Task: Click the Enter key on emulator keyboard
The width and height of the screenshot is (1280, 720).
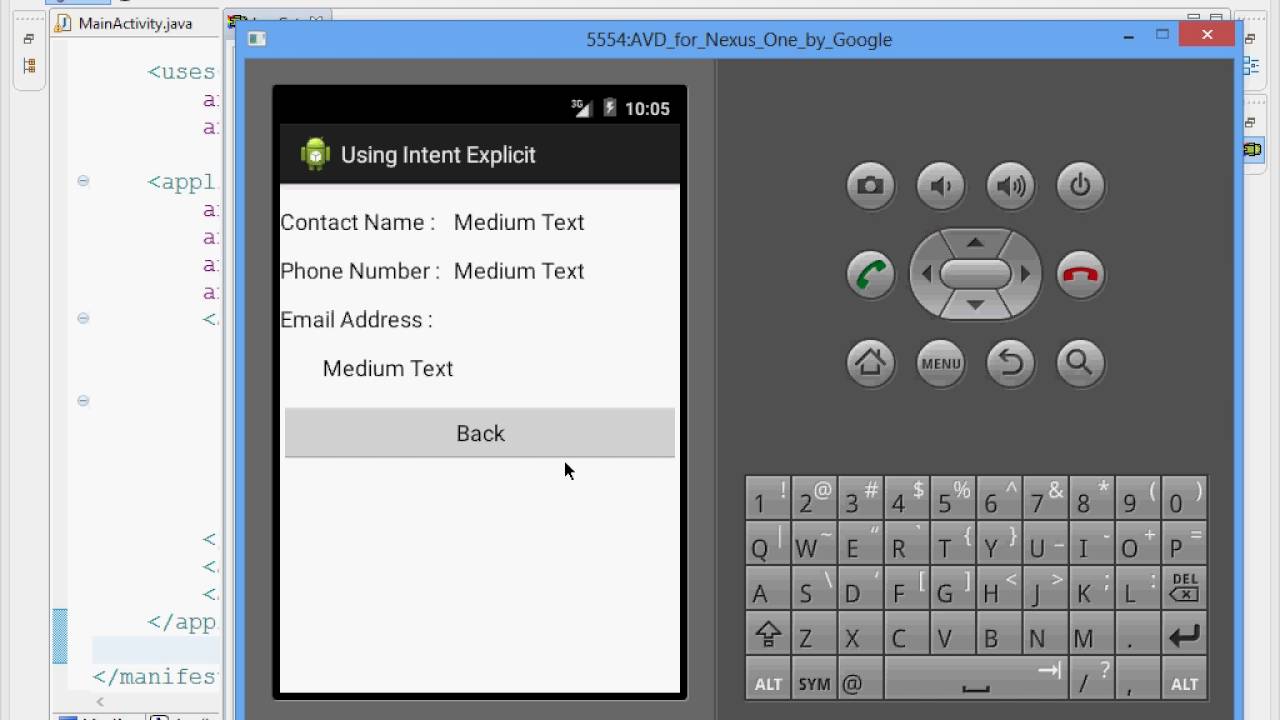Action: point(1184,635)
